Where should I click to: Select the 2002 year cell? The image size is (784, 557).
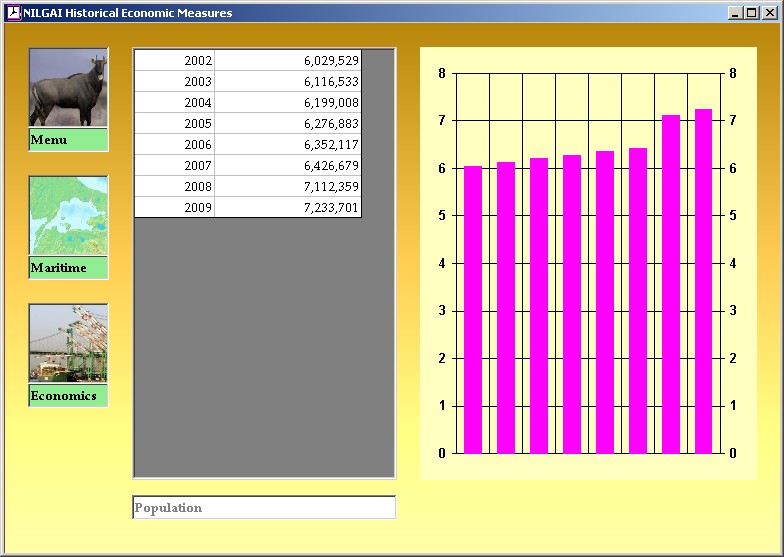coord(175,61)
